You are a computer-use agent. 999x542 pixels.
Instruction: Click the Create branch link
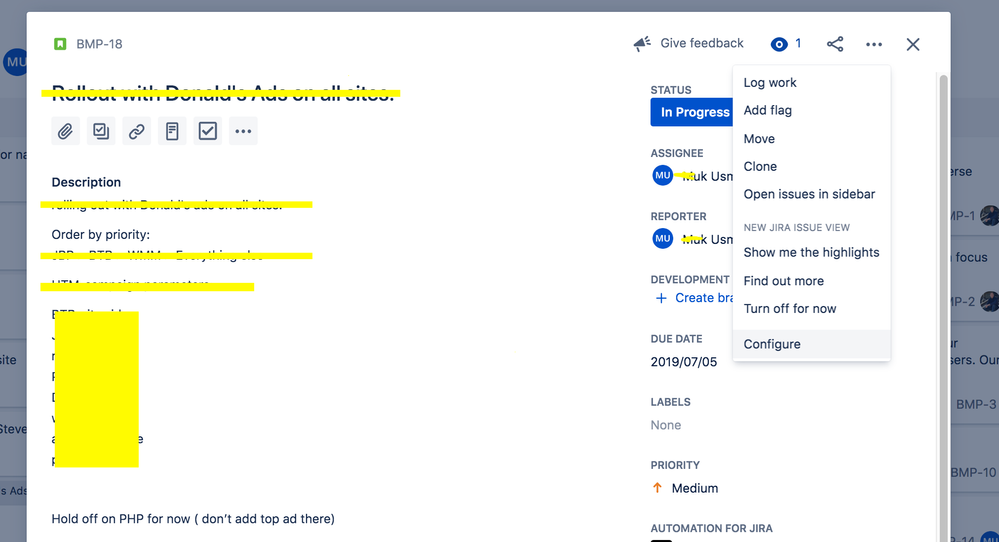pos(704,298)
